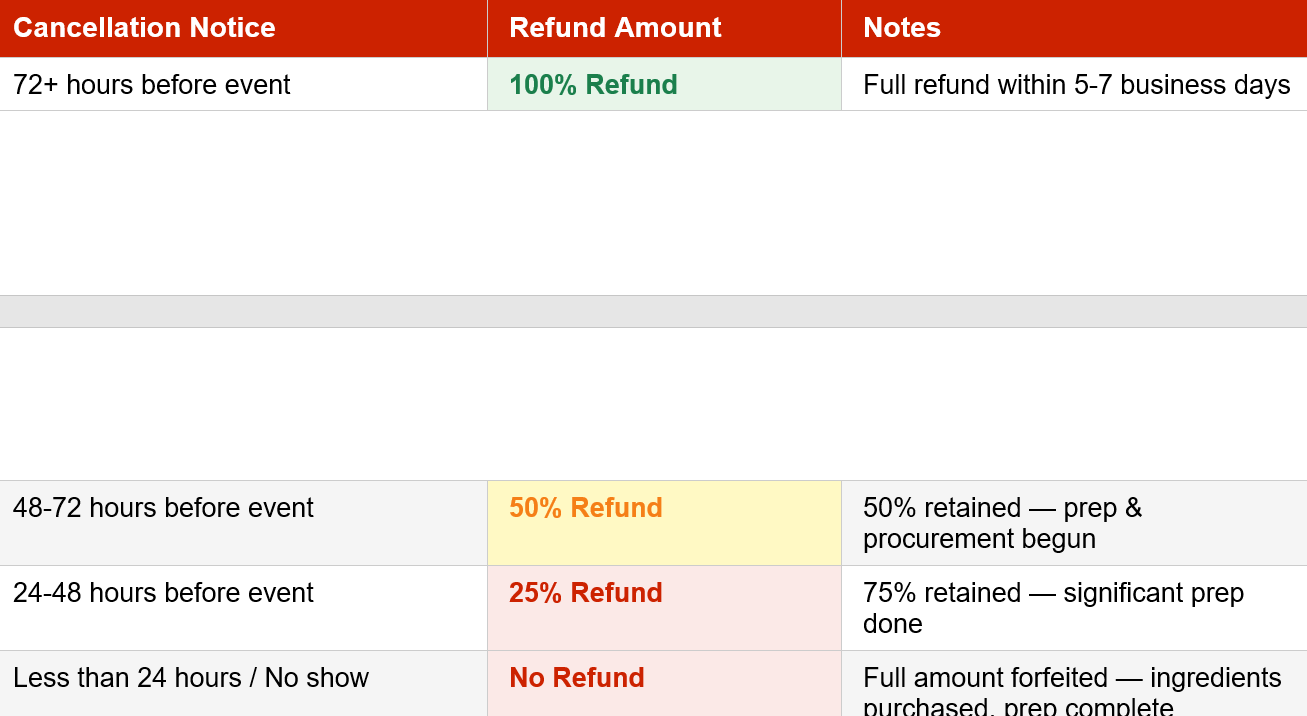
Task: Select the Notes column header
Action: (x=1074, y=28)
